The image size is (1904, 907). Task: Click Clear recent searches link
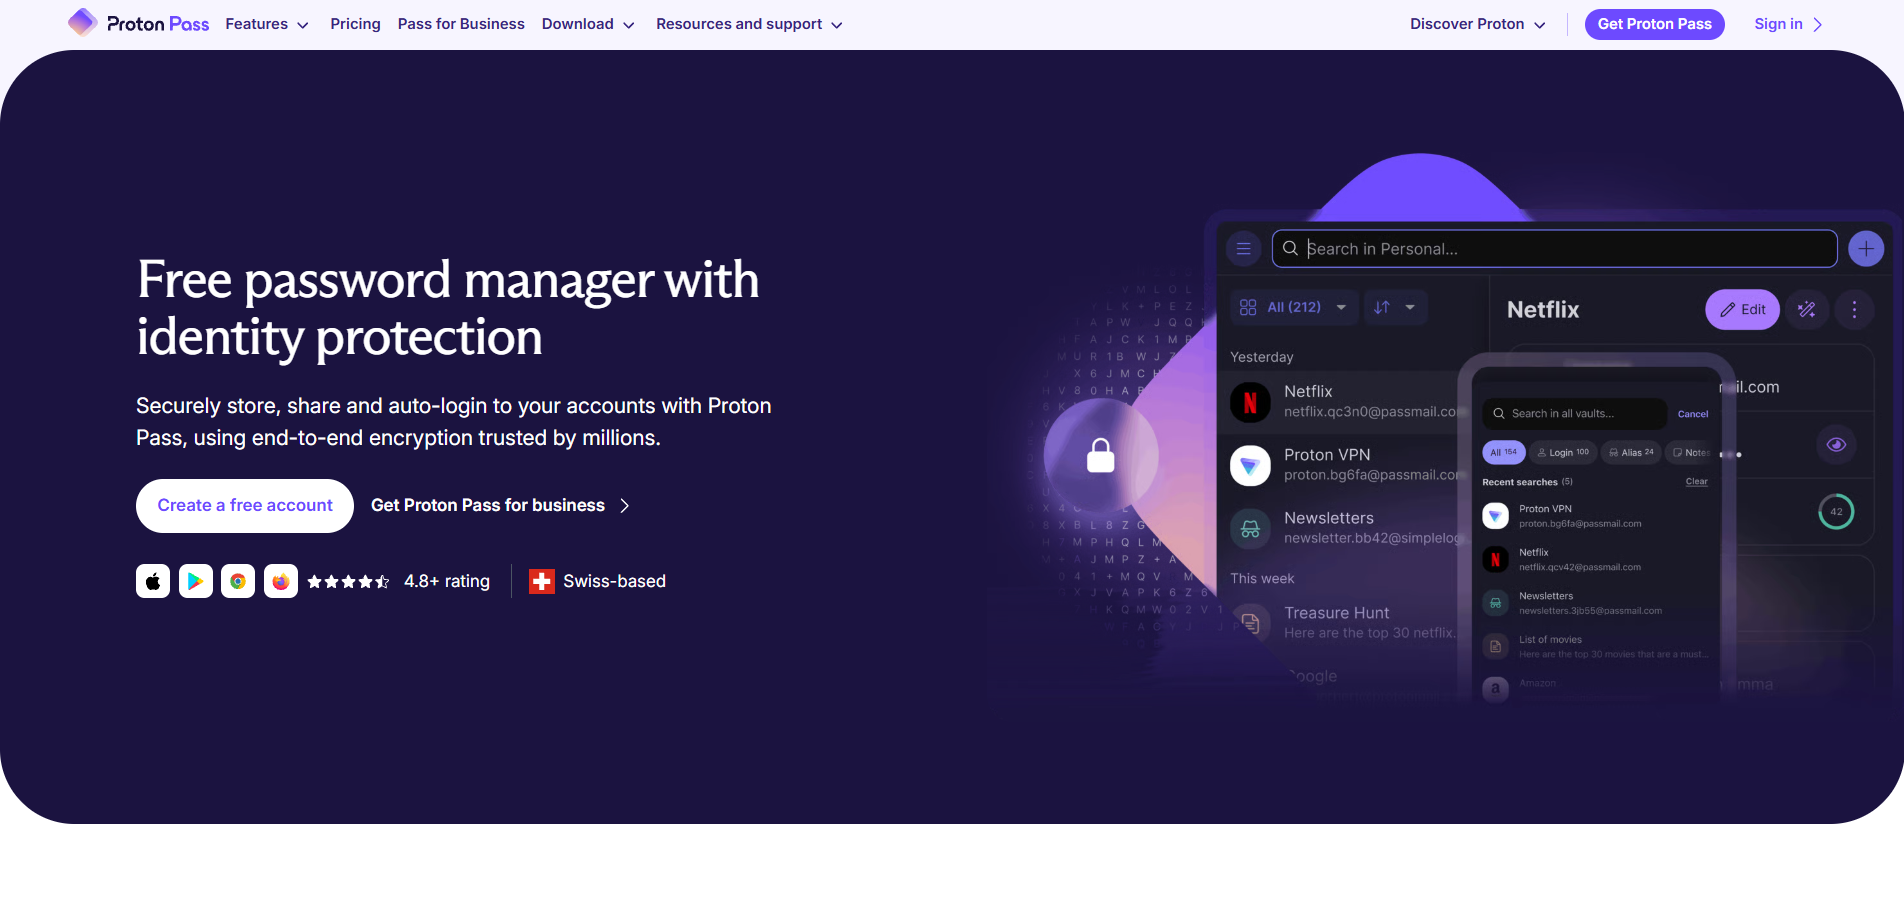coord(1696,482)
